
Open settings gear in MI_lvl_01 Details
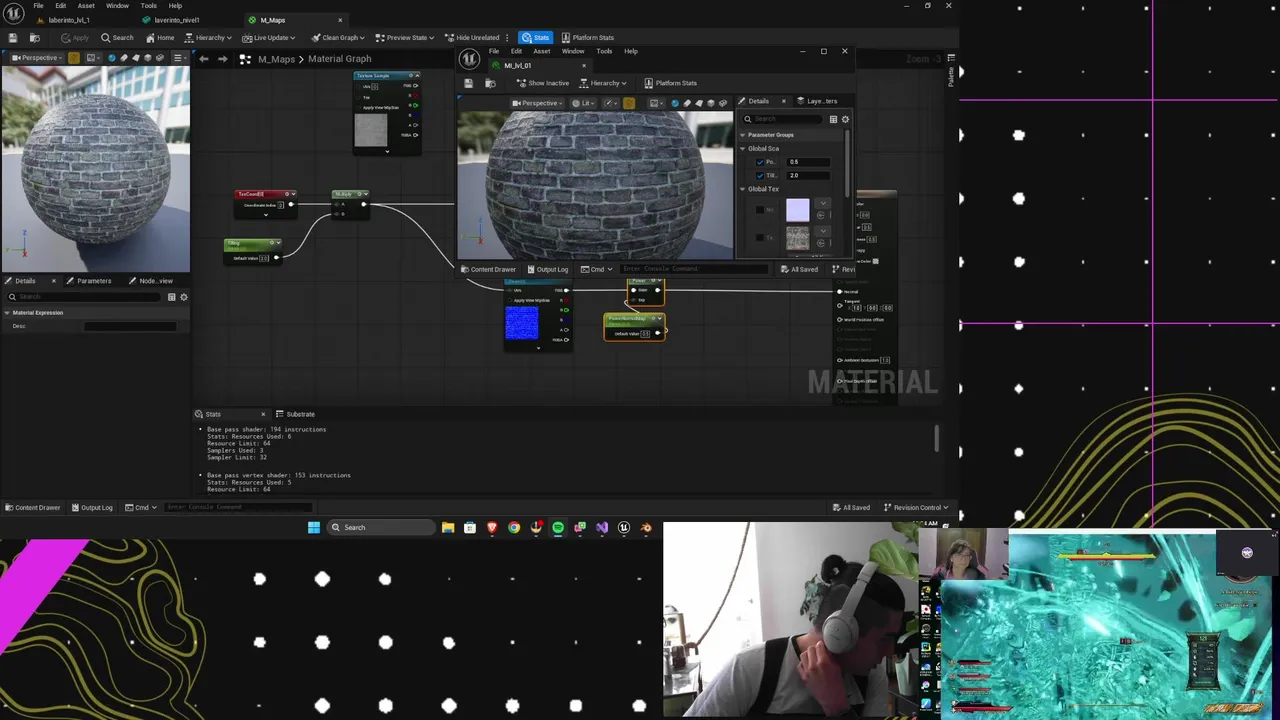[845, 119]
